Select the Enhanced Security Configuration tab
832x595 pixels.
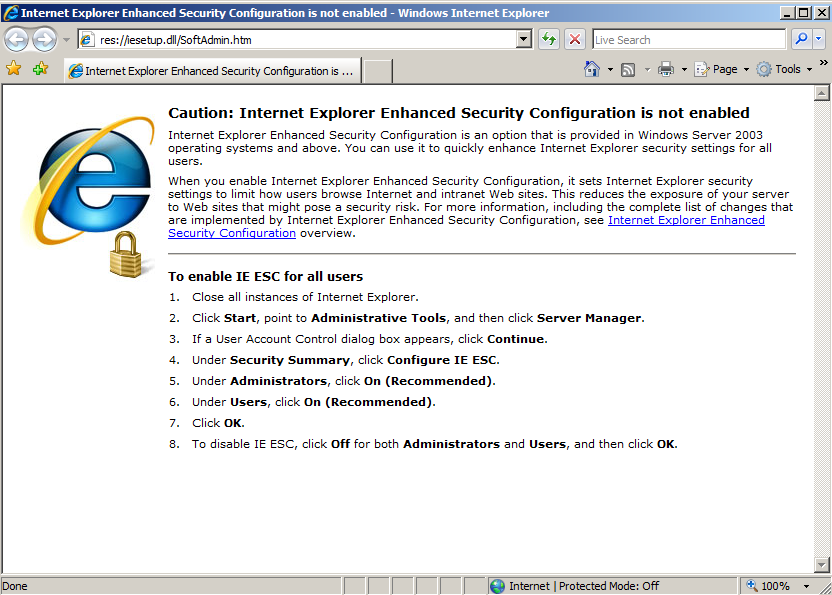pyautogui.click(x=210, y=71)
